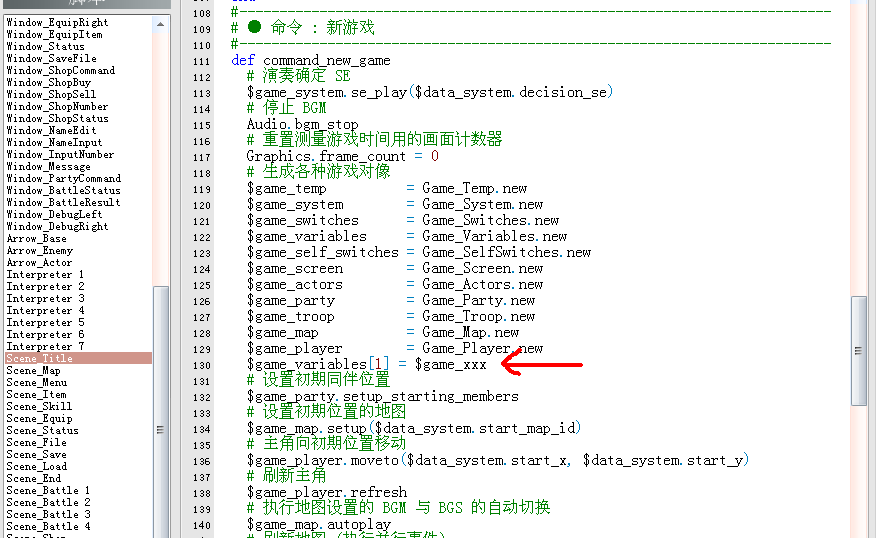
Task: Place cursor on def command_new_game line
Action: [x=311, y=60]
